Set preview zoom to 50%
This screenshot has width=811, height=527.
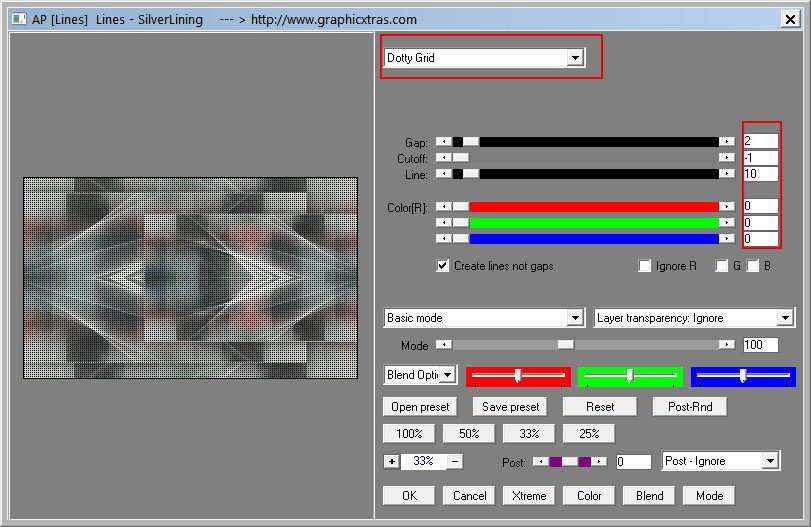click(x=469, y=434)
